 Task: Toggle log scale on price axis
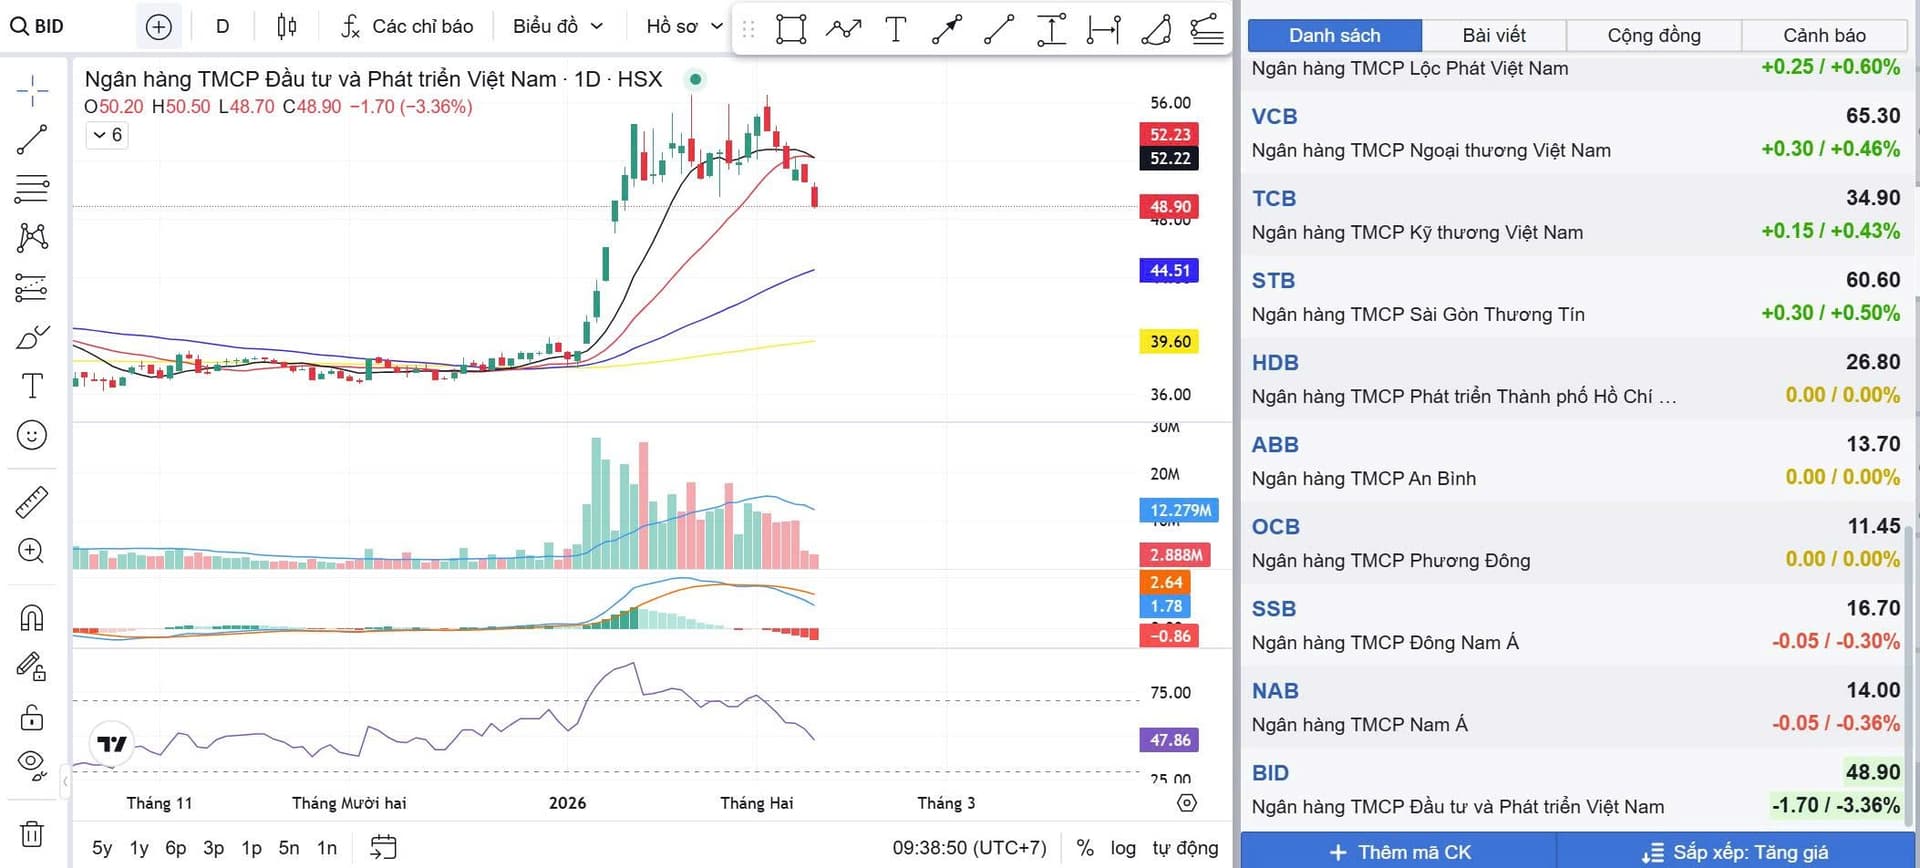tap(1123, 848)
